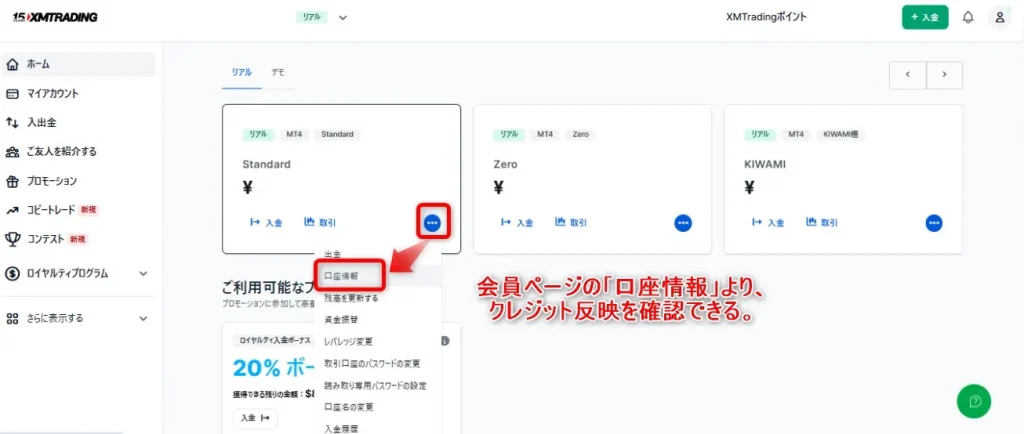Image resolution: width=1024 pixels, height=434 pixels.
Task: Click the MT4 tag on Zero card
Action: click(x=545, y=134)
